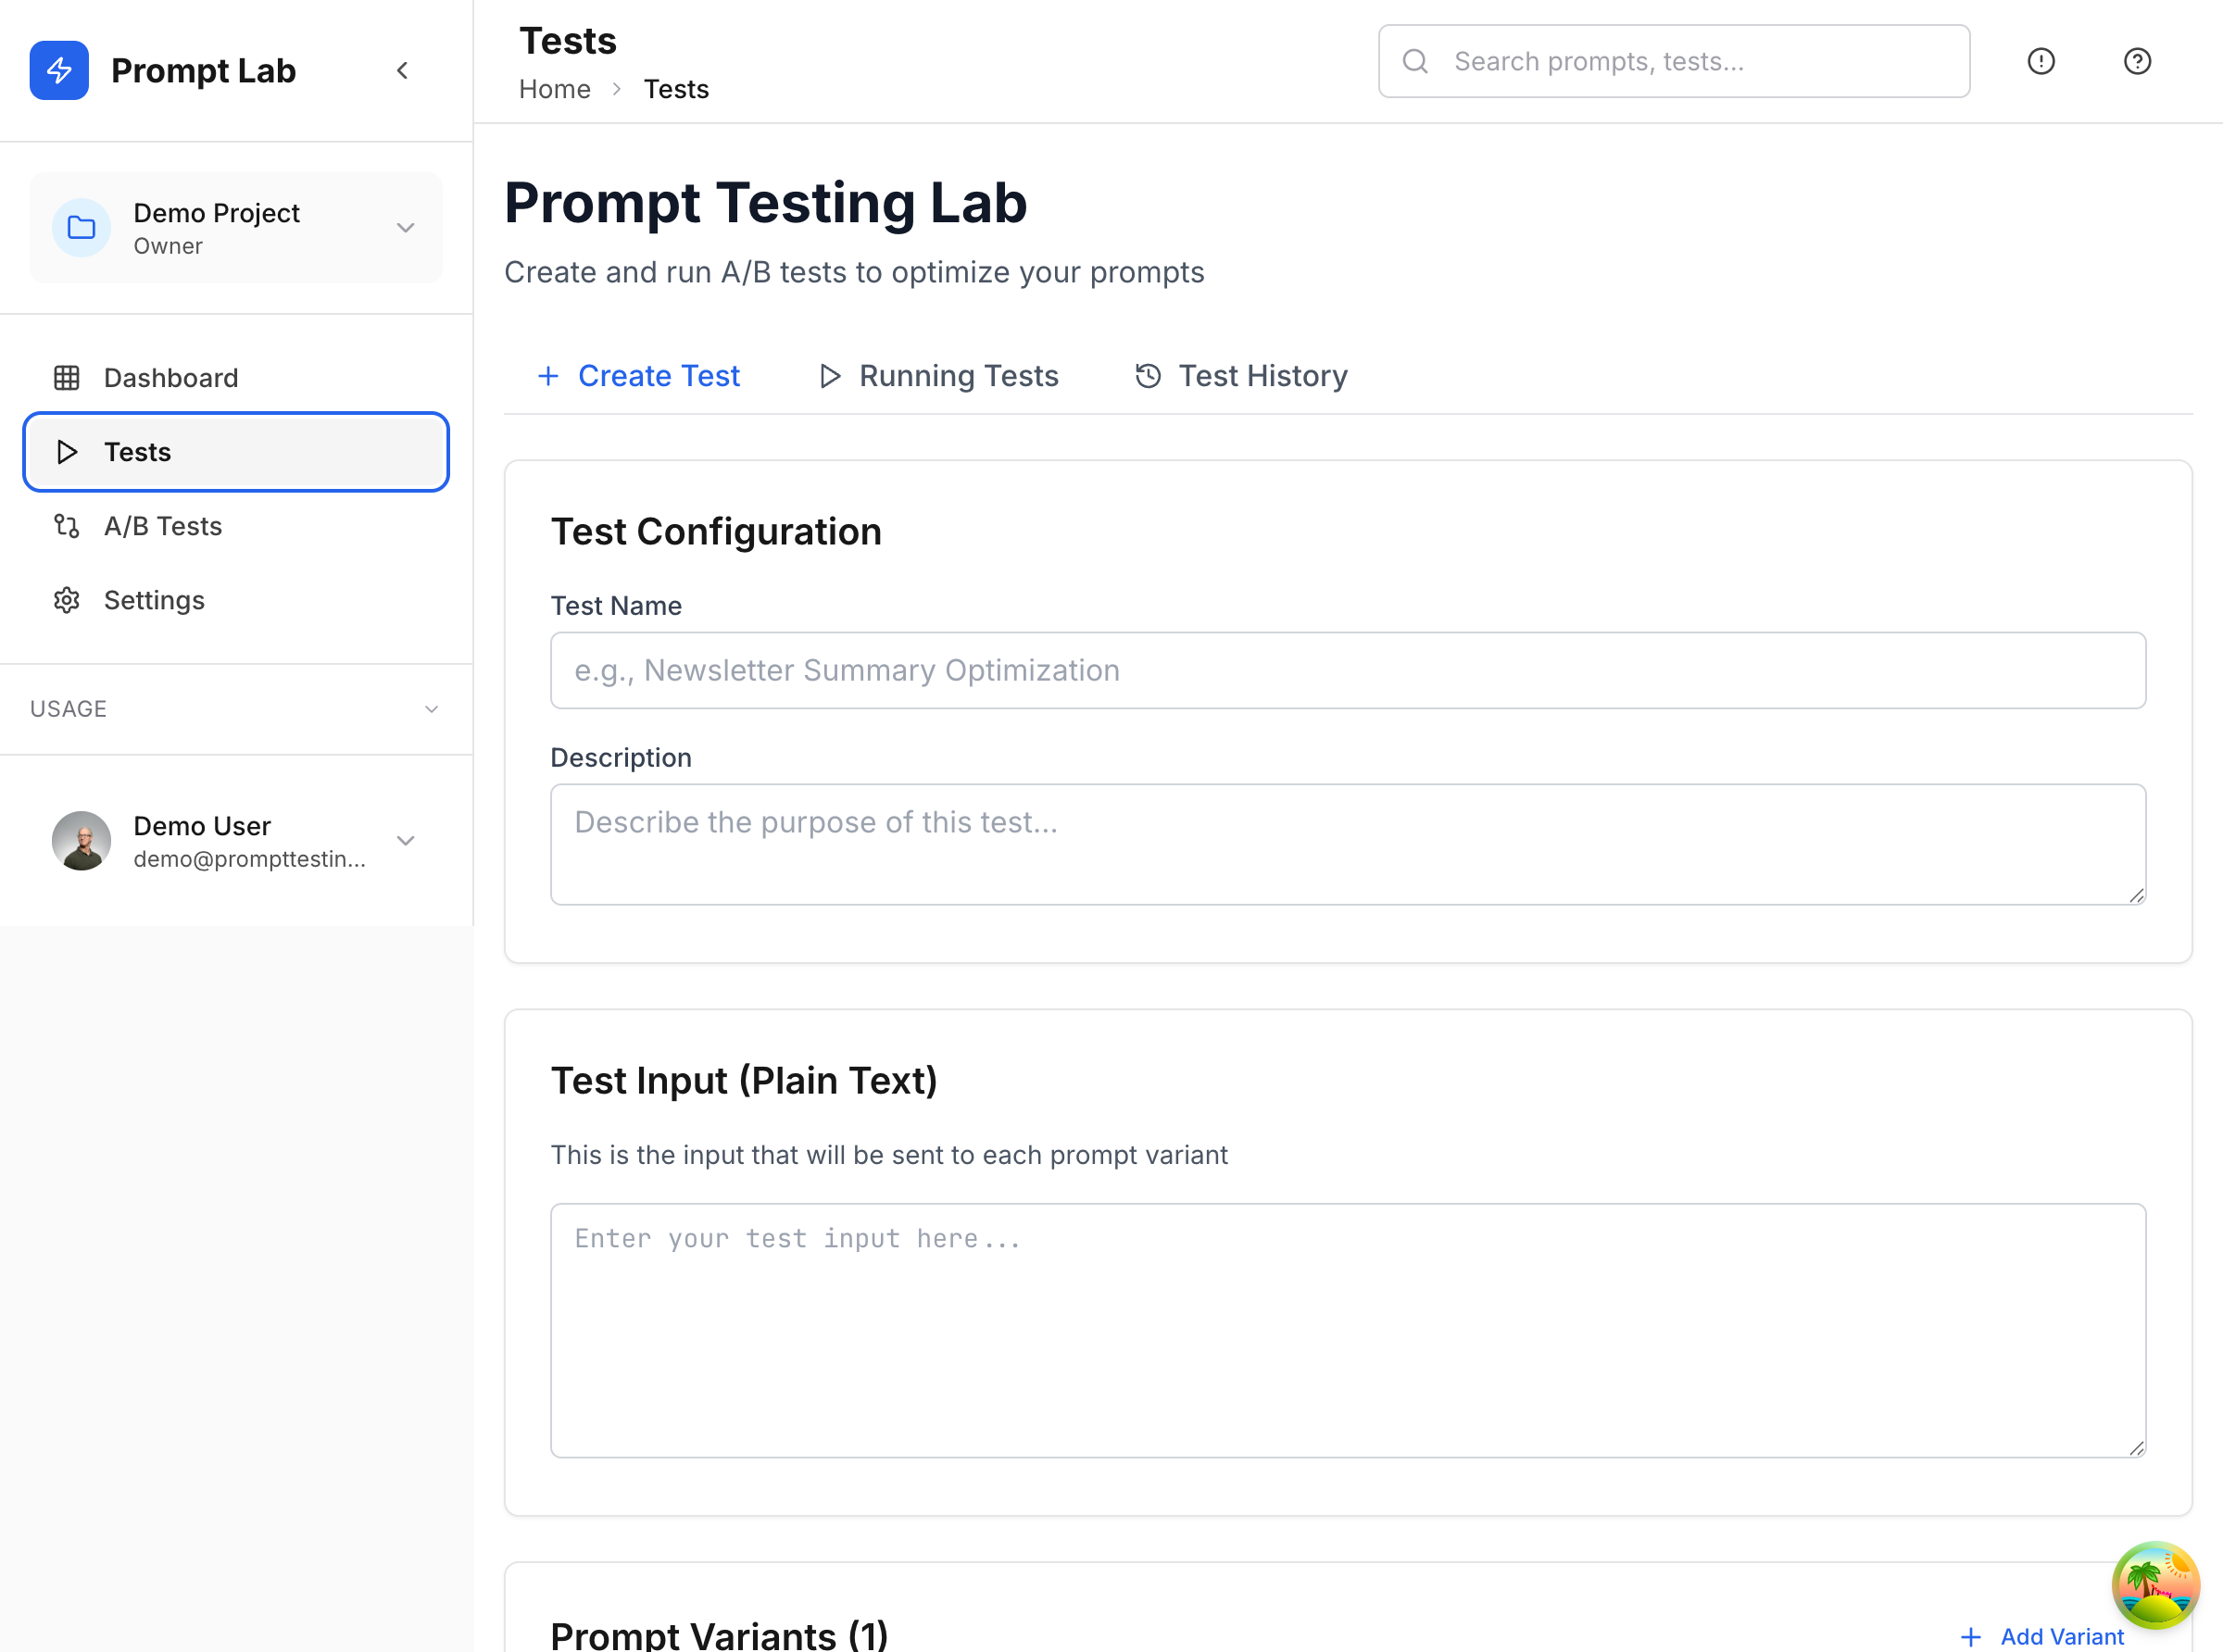
Task: Click the Settings gear icon in the sidebar
Action: 67,600
